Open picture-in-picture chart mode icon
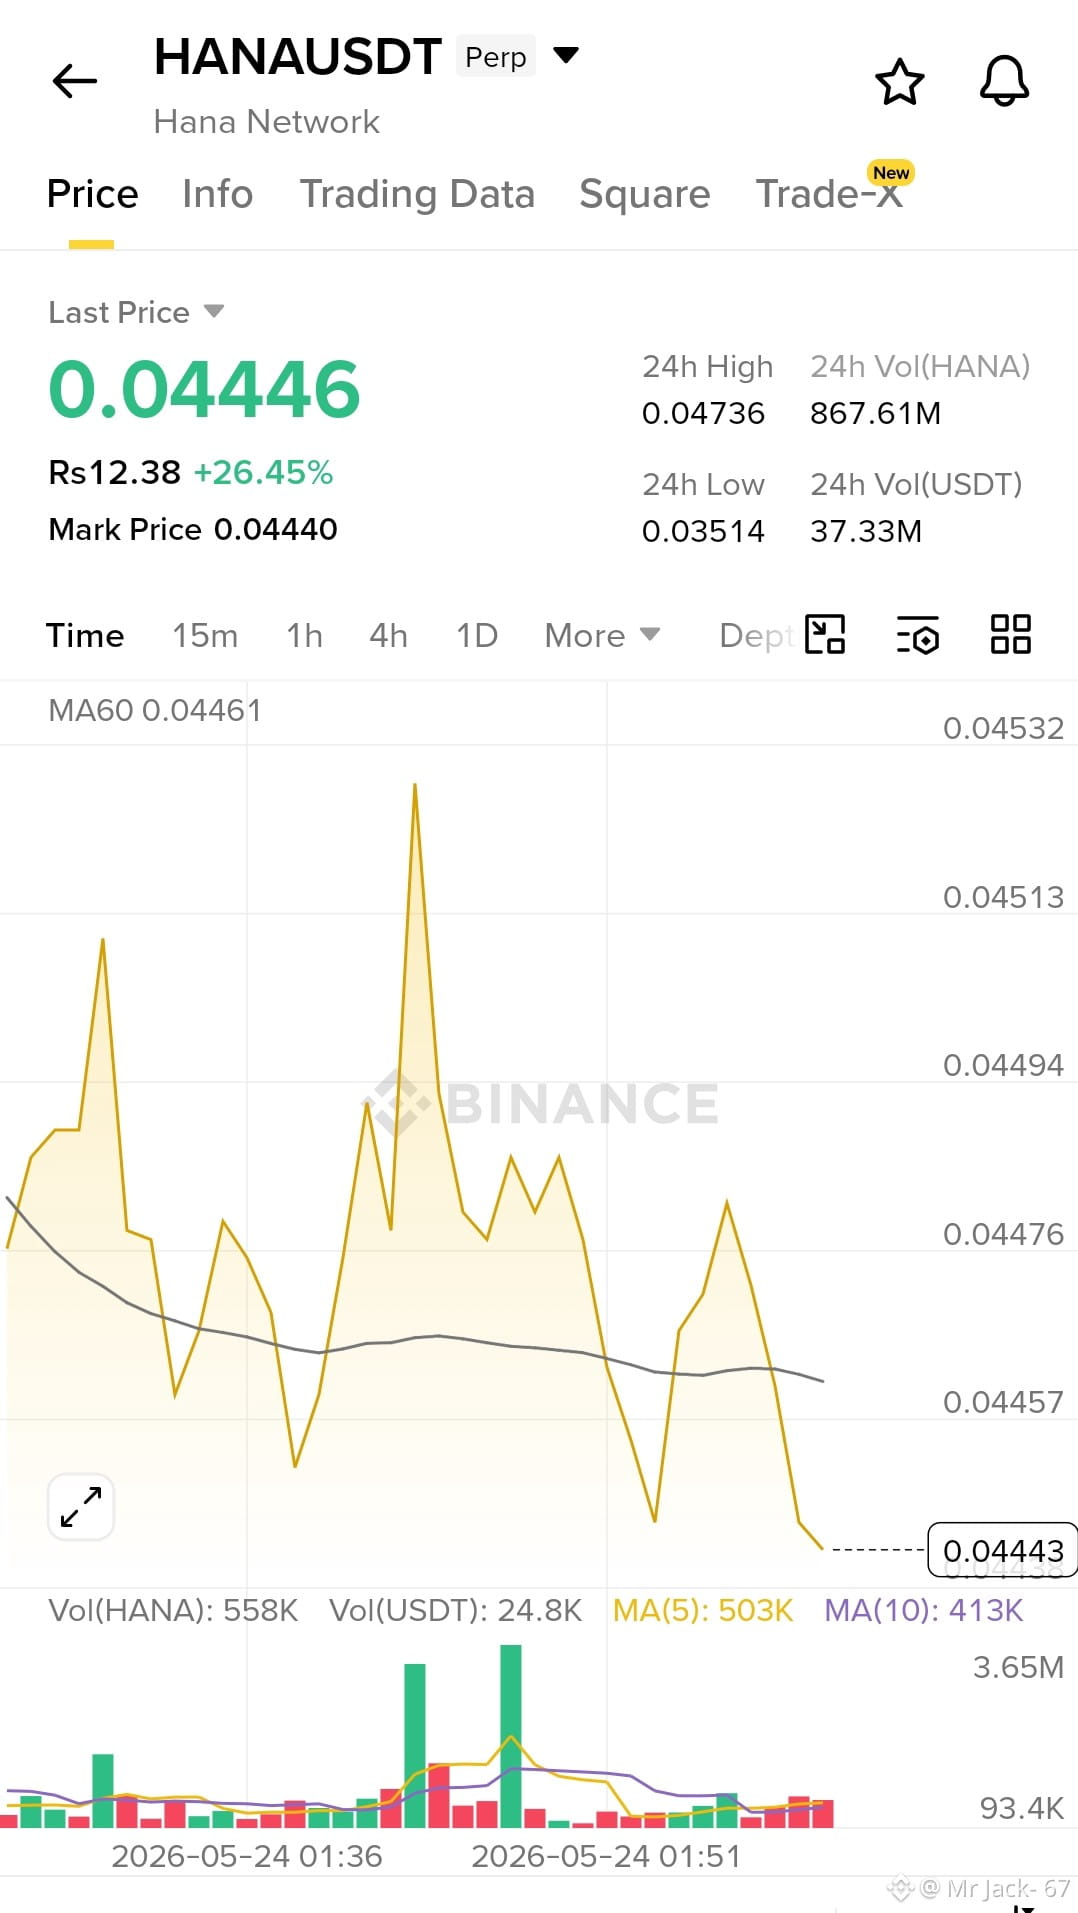1078x1913 pixels. (825, 634)
